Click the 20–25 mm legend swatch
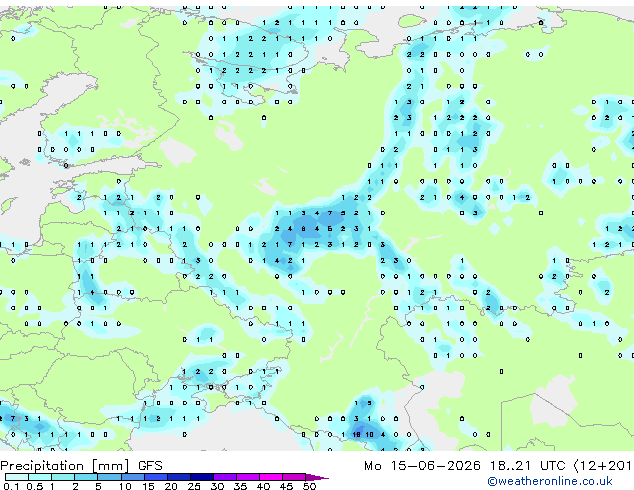The width and height of the screenshot is (634, 490). pyautogui.click(x=178, y=477)
